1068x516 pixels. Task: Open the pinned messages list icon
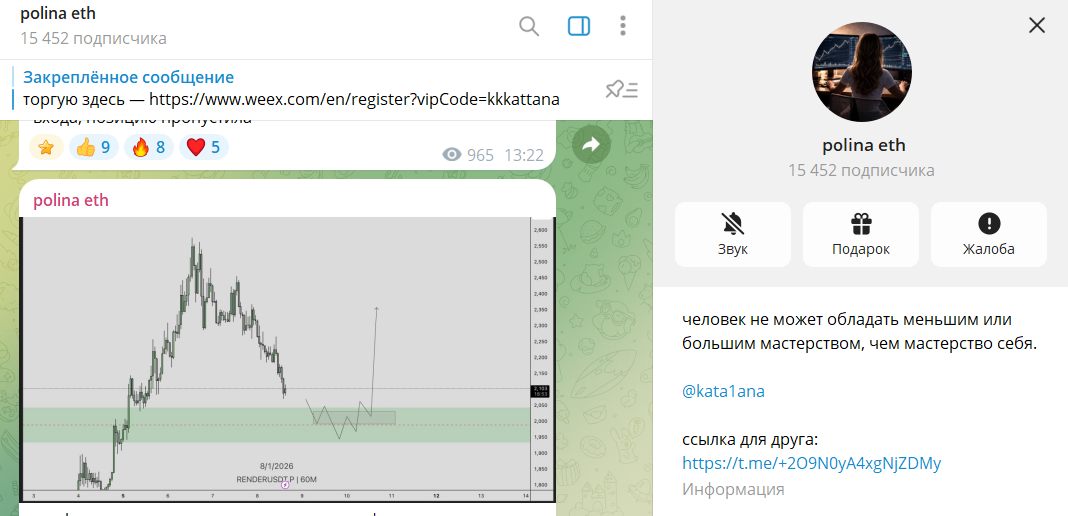point(621,90)
